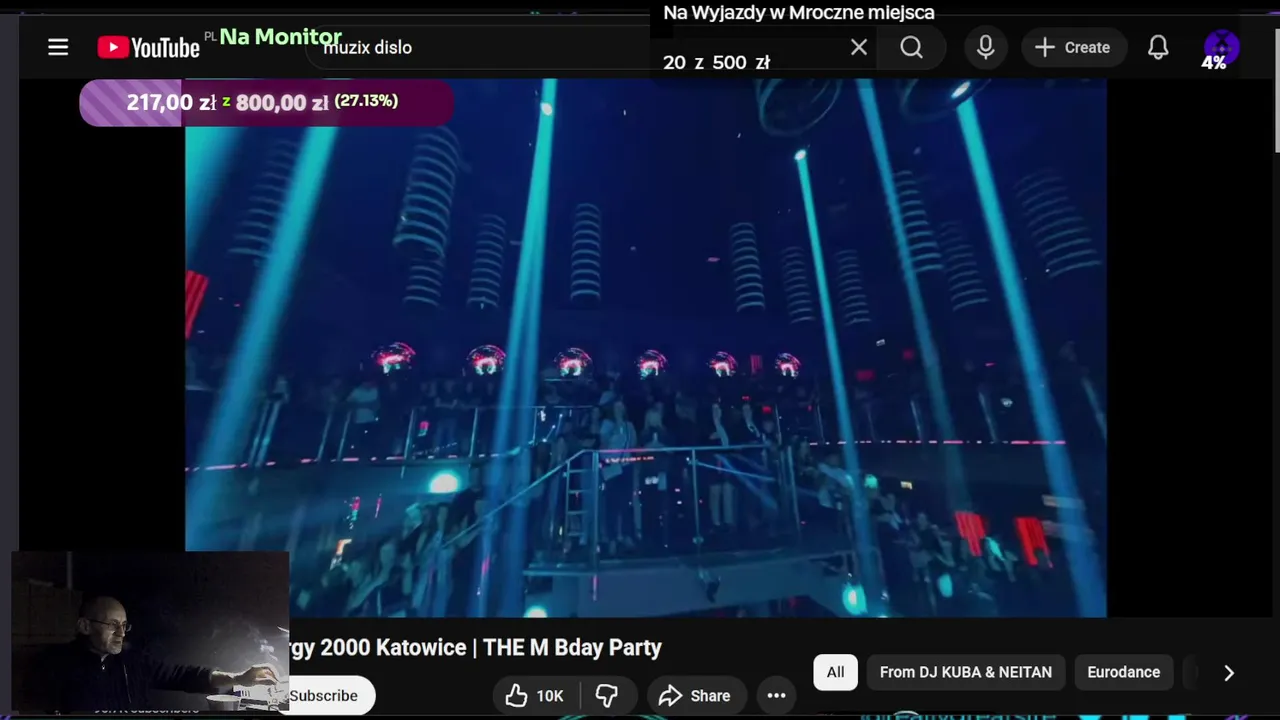
Task: Click the magnifier search icon
Action: [x=911, y=47]
